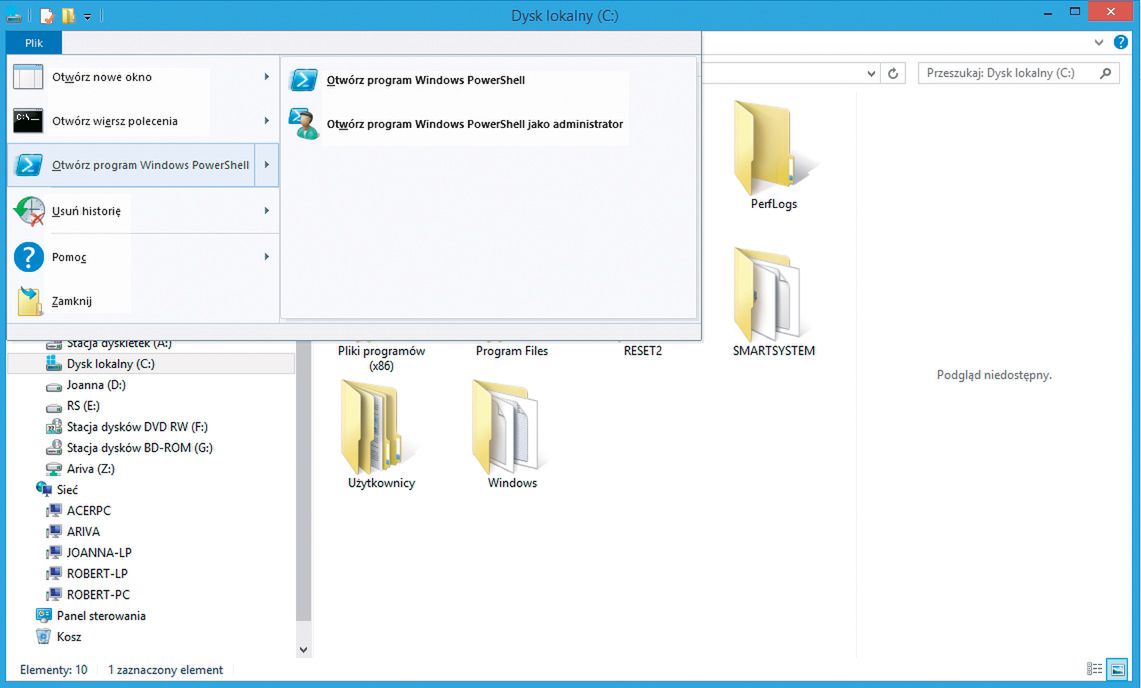Choose Usuń historię menu entry
This screenshot has height=688, width=1141.
[143, 211]
